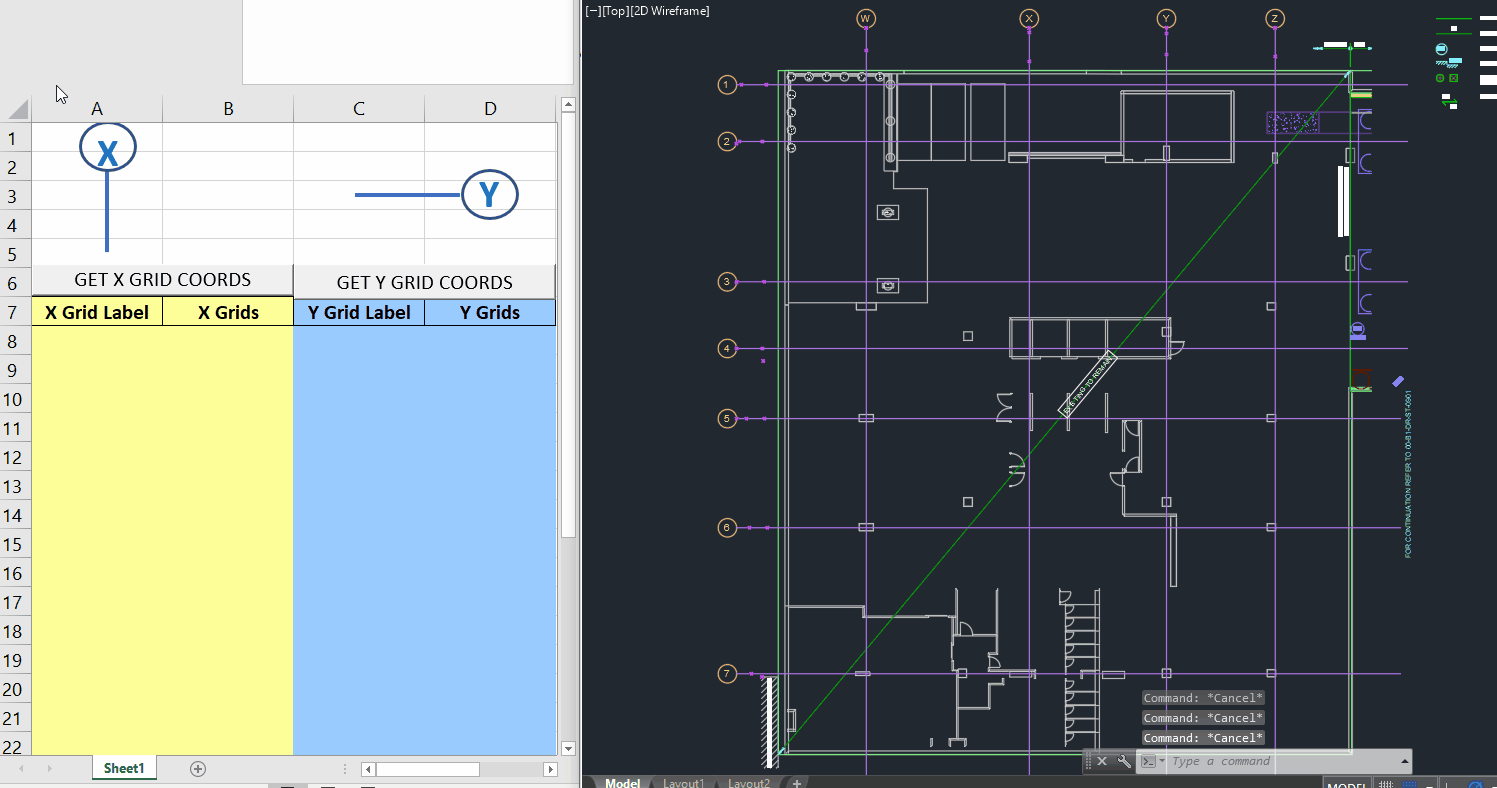Select column A header in Excel
This screenshot has width=1497, height=788.
[97, 108]
